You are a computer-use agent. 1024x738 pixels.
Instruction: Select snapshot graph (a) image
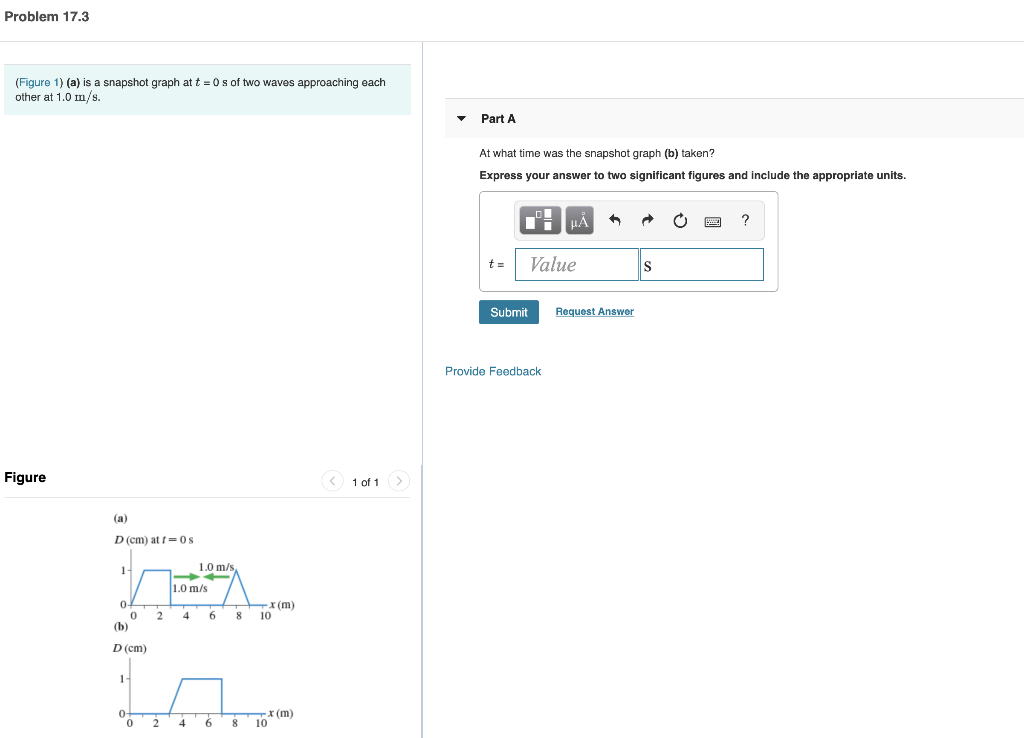pyautogui.click(x=200, y=580)
